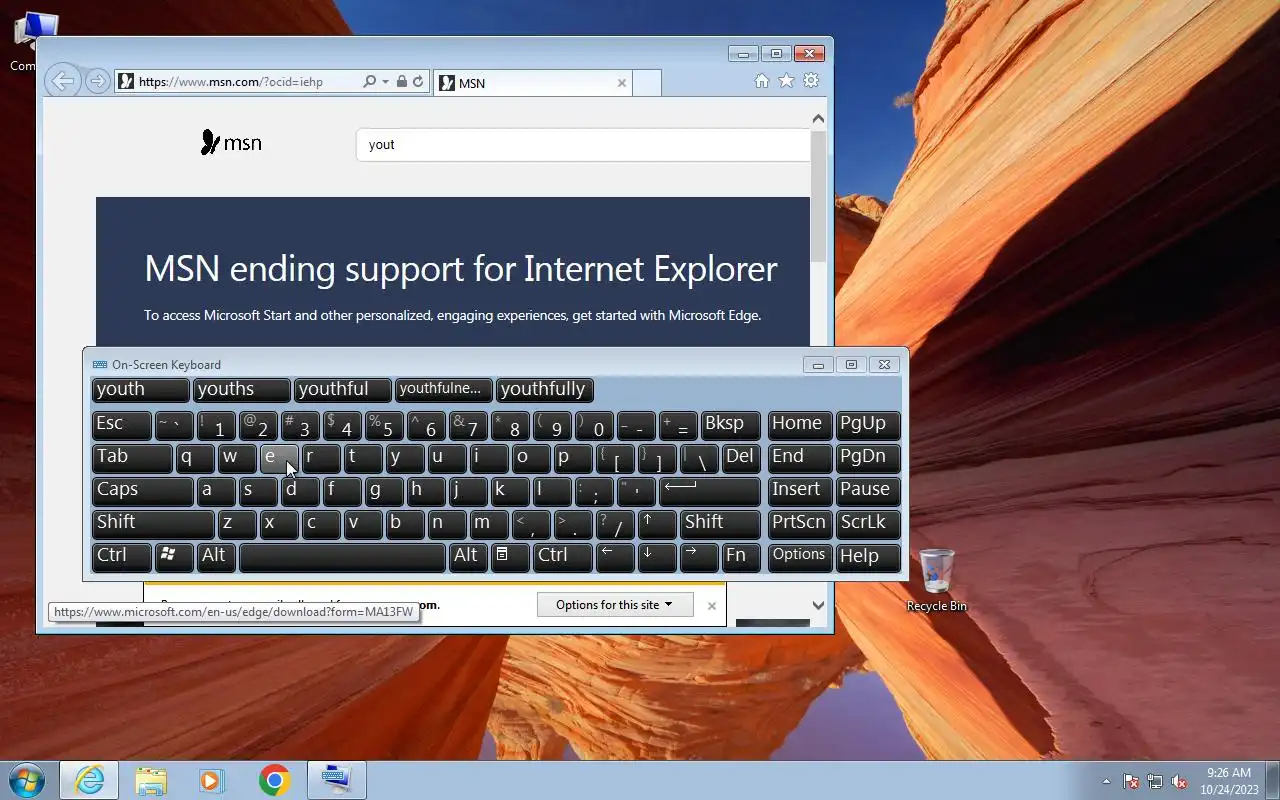Open the IE Tools gear icon
This screenshot has width=1280, height=800.
811,81
